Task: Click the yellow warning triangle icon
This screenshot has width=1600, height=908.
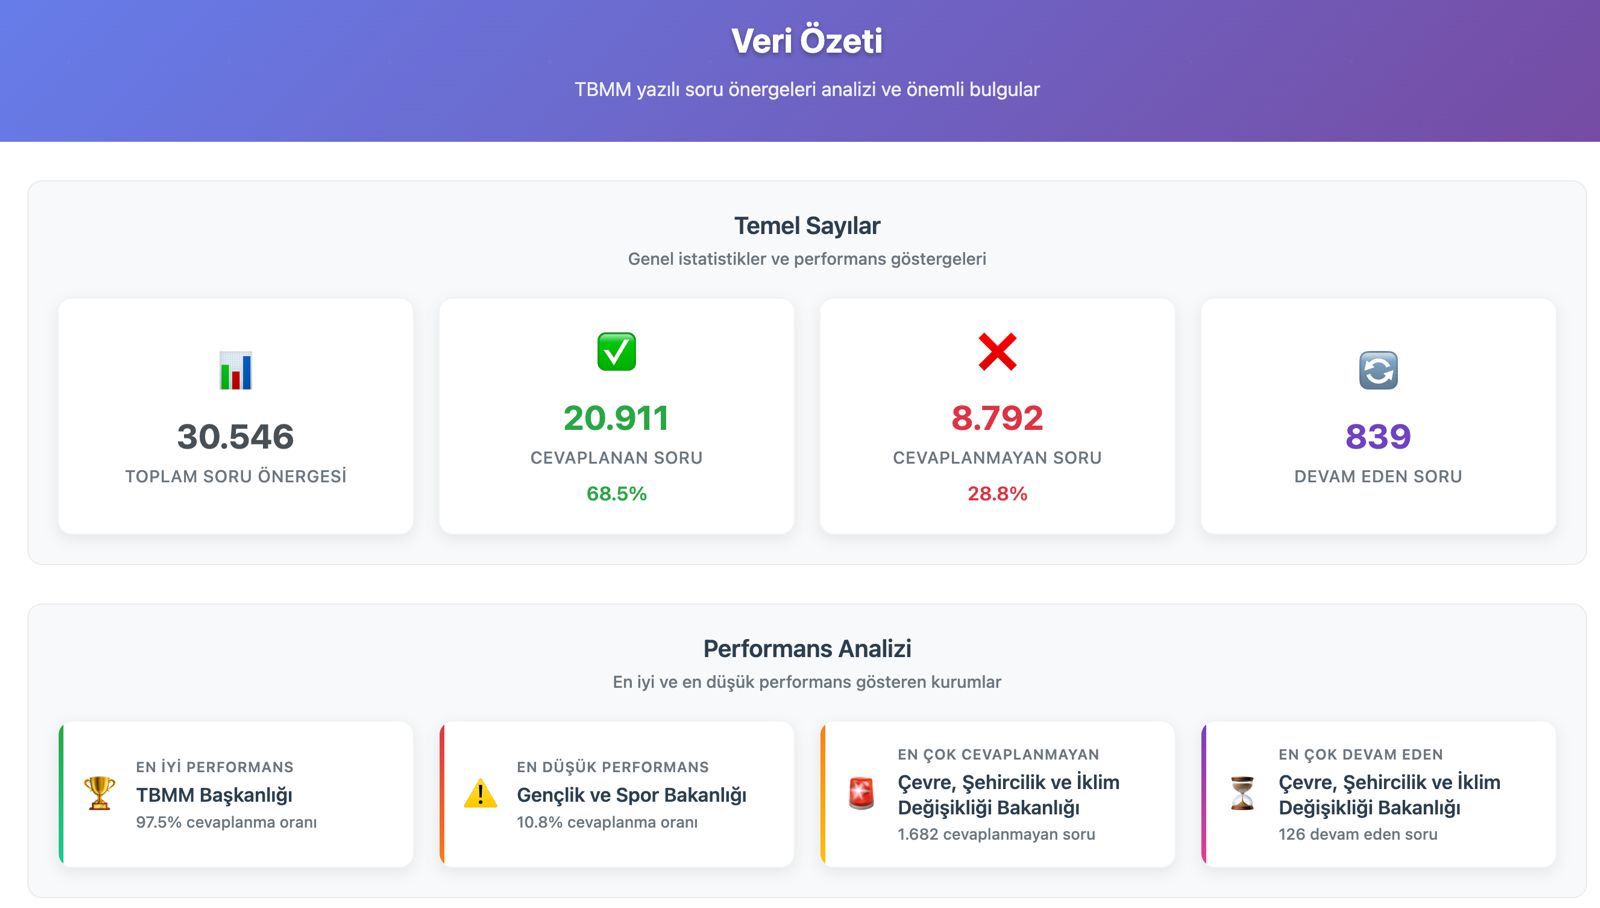Action: (480, 794)
